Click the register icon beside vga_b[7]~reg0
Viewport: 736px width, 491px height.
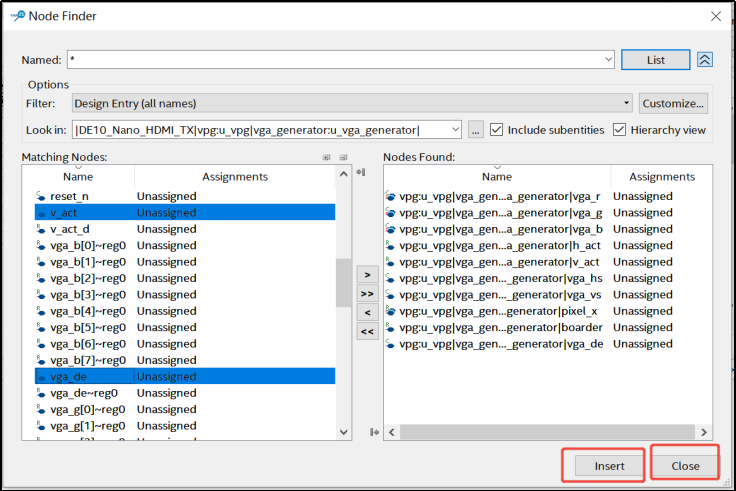tap(41, 361)
